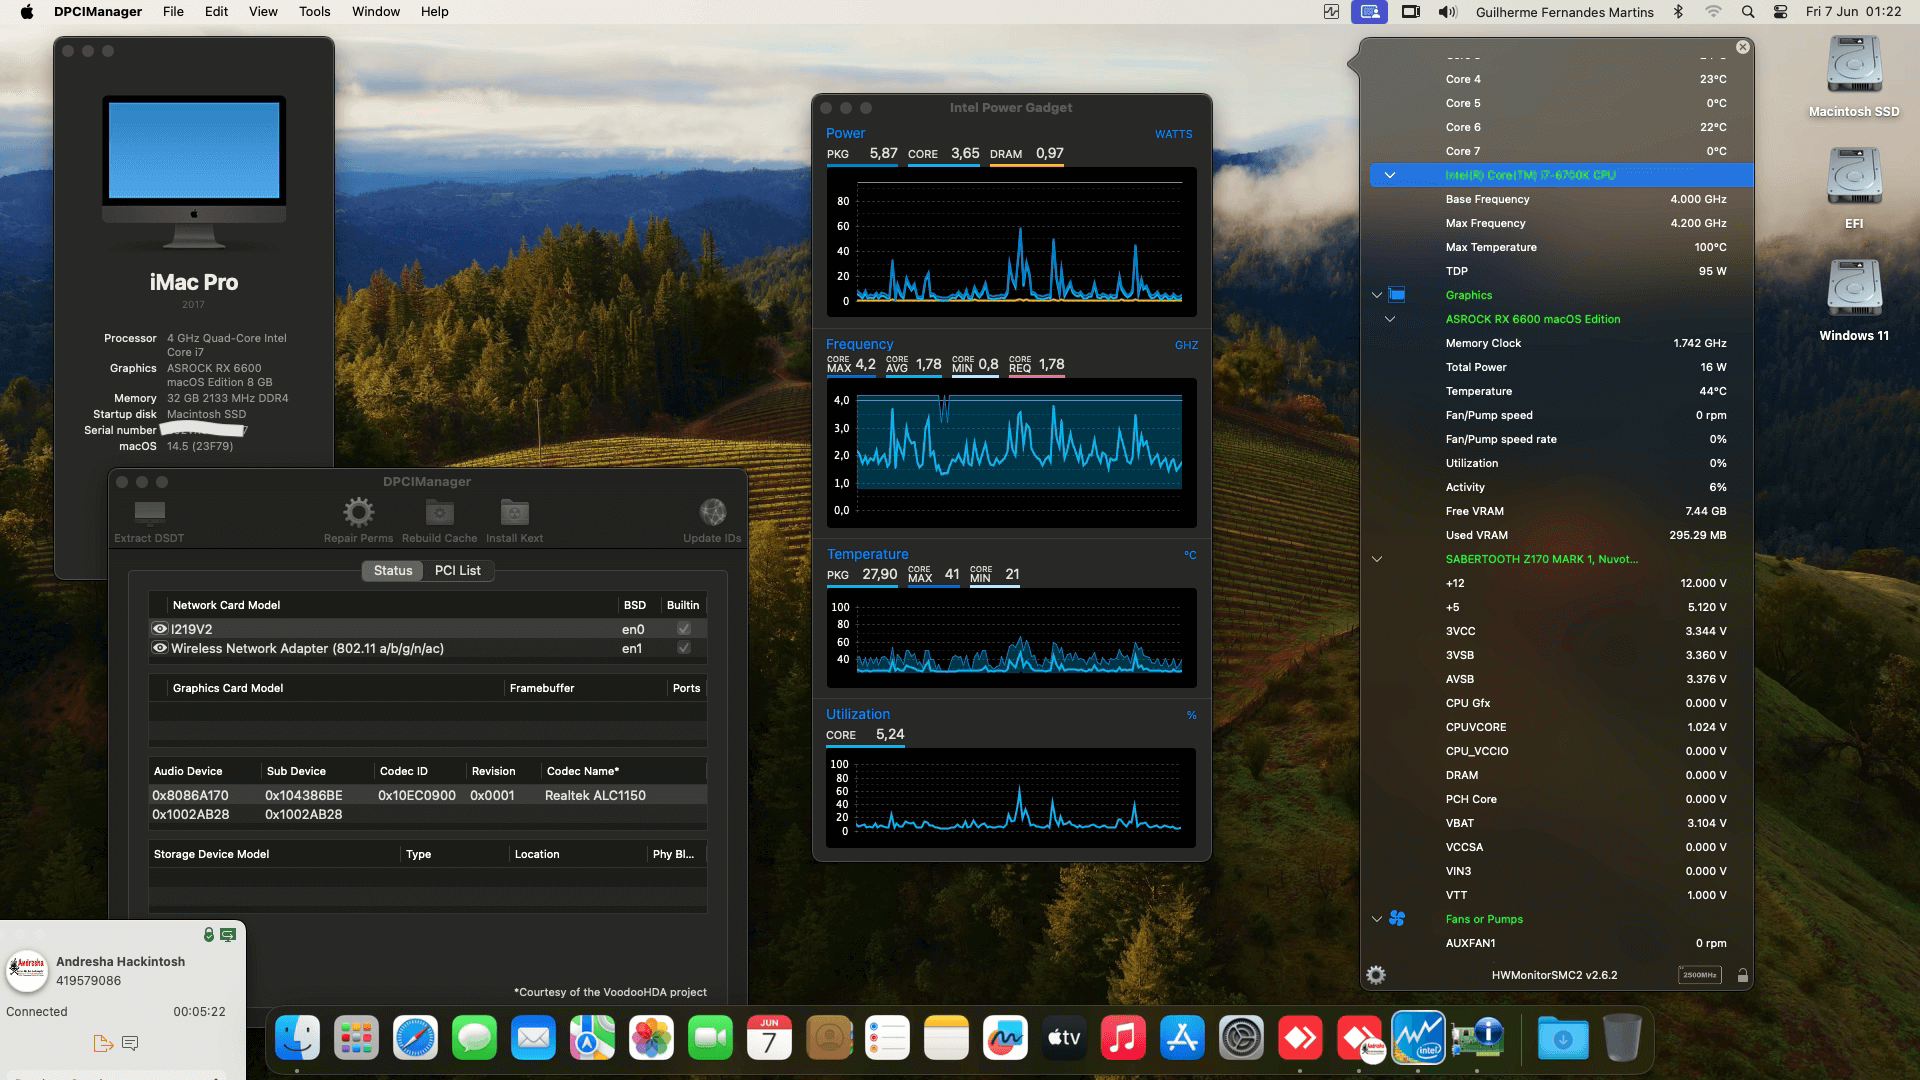
Task: Click the Rebuild Cache folder icon
Action: click(x=438, y=513)
